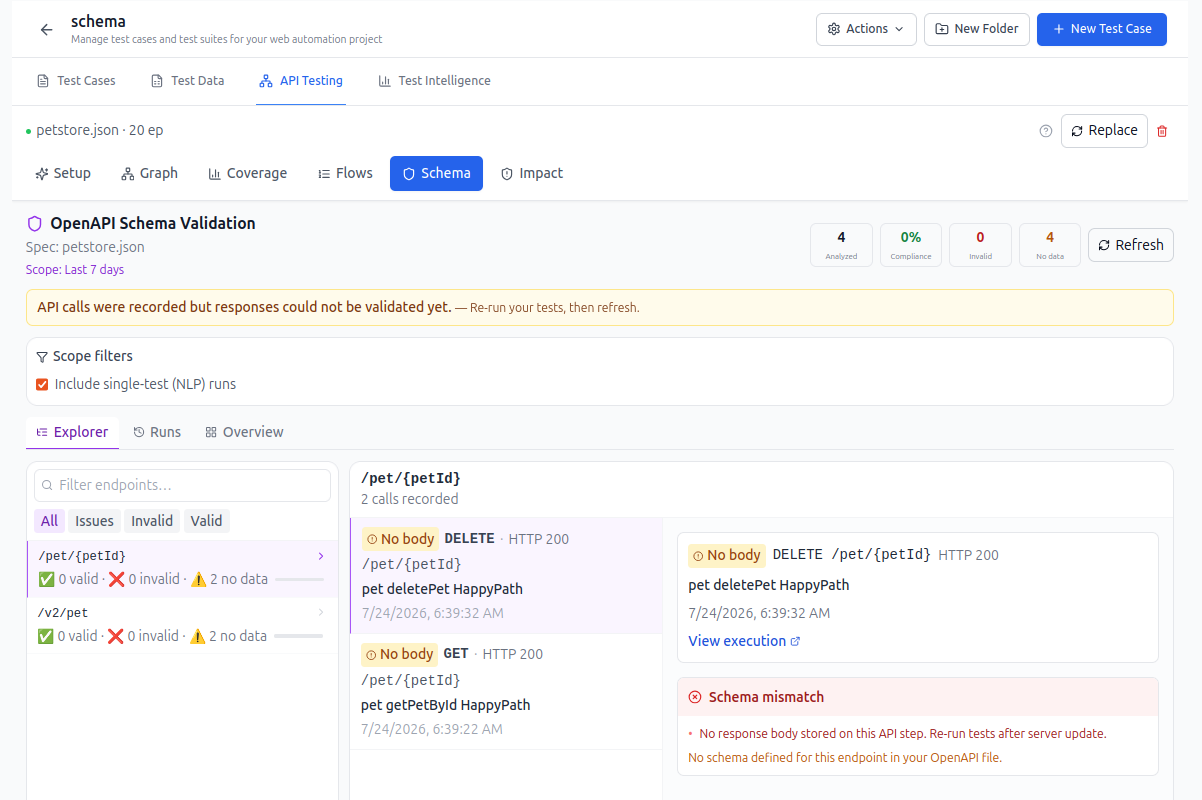The width and height of the screenshot is (1202, 800).
Task: Go back with the left arrow icon
Action: coord(46,30)
